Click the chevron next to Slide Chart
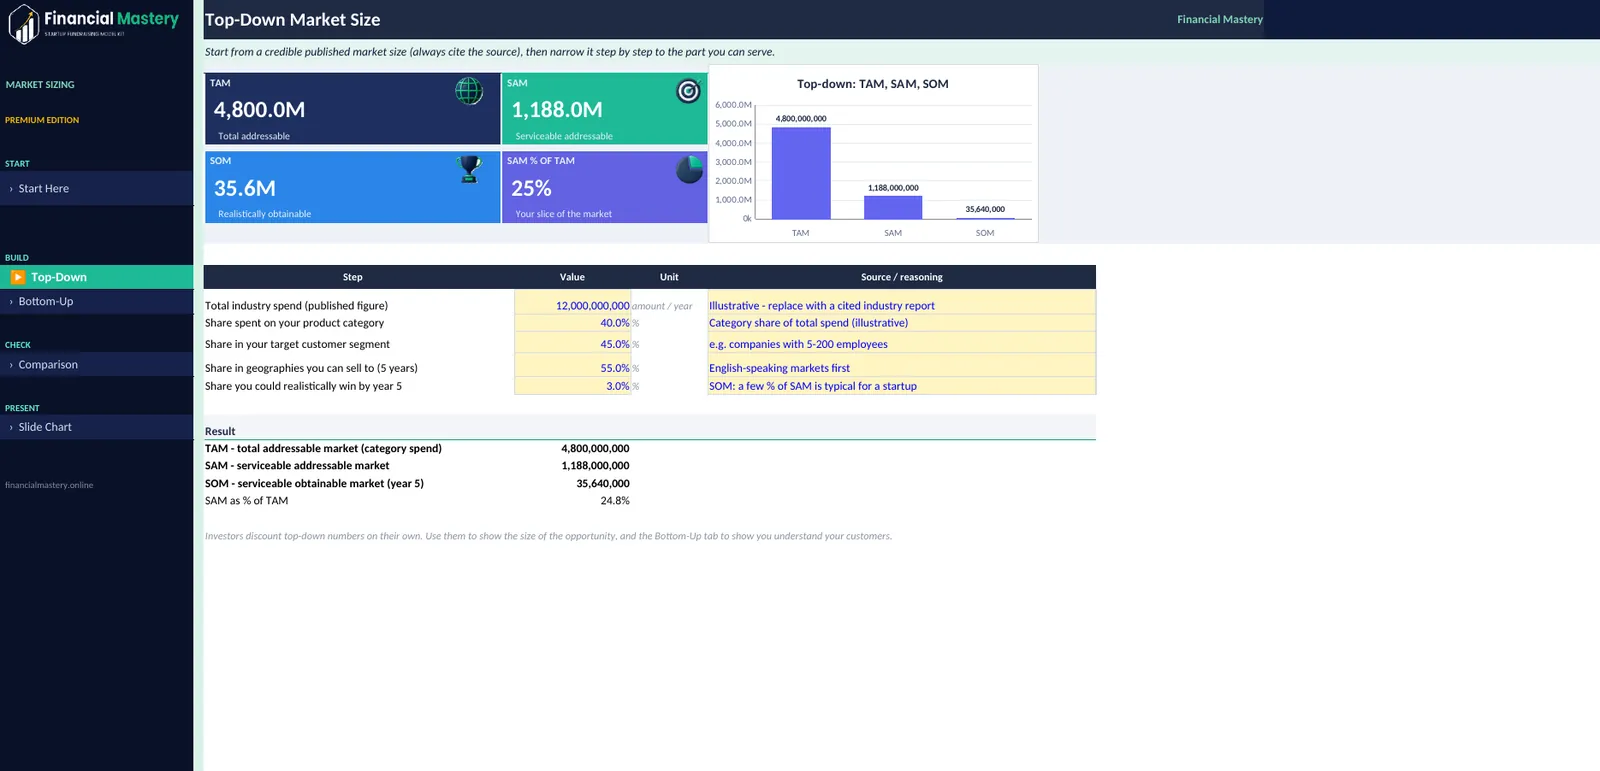 pos(11,427)
